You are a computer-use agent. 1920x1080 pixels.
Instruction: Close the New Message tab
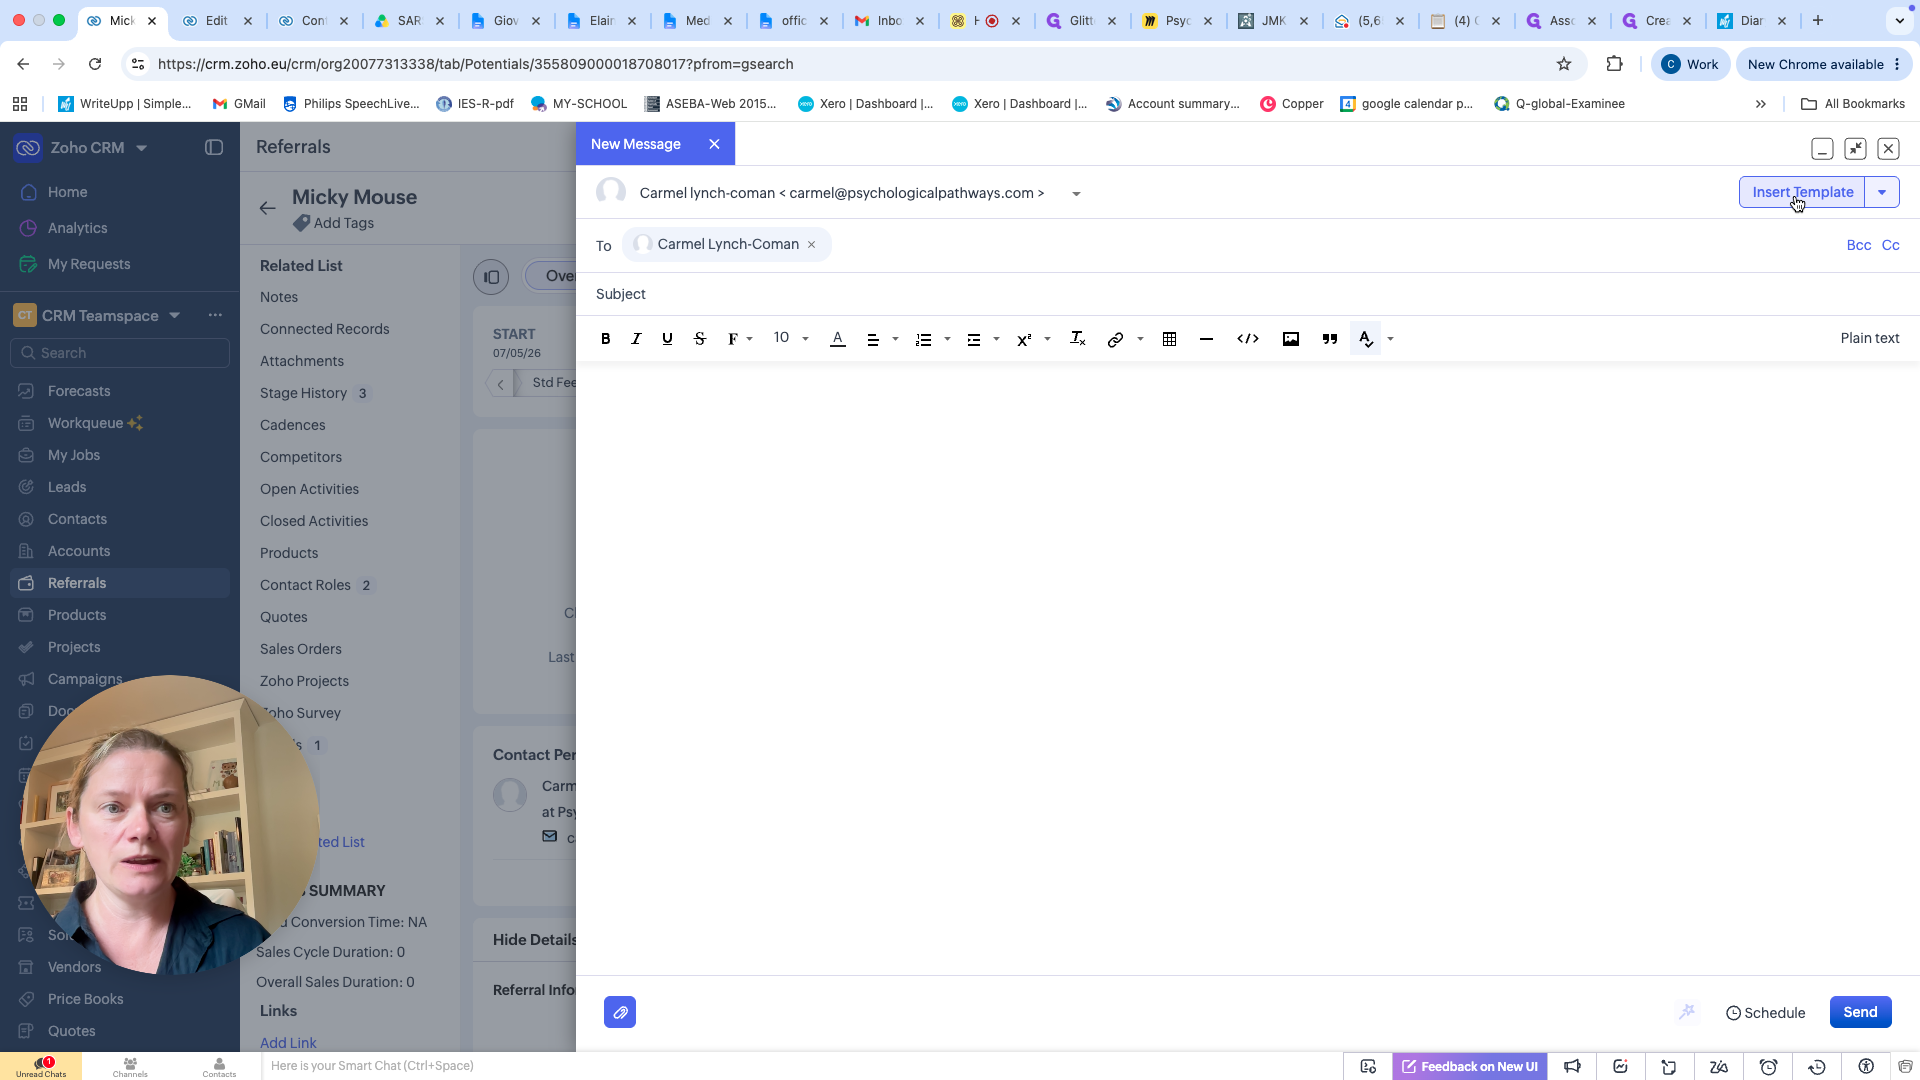(x=714, y=144)
